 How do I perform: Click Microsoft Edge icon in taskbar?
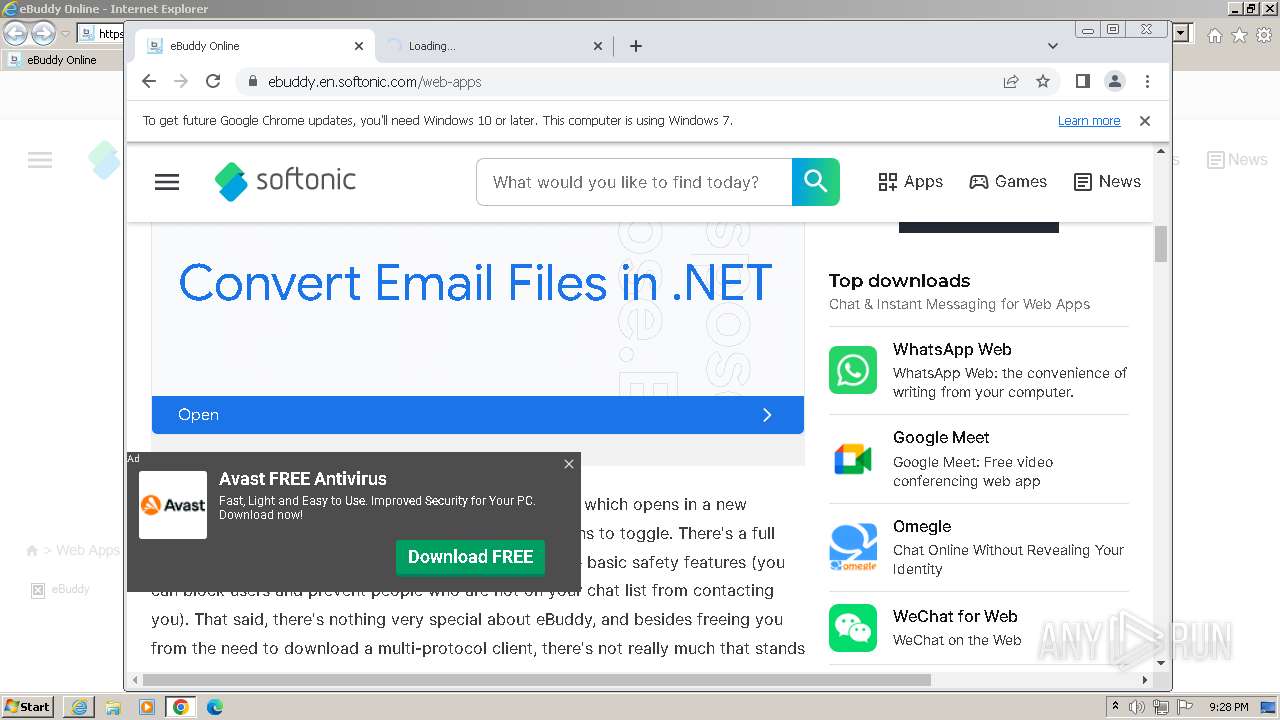pos(214,707)
